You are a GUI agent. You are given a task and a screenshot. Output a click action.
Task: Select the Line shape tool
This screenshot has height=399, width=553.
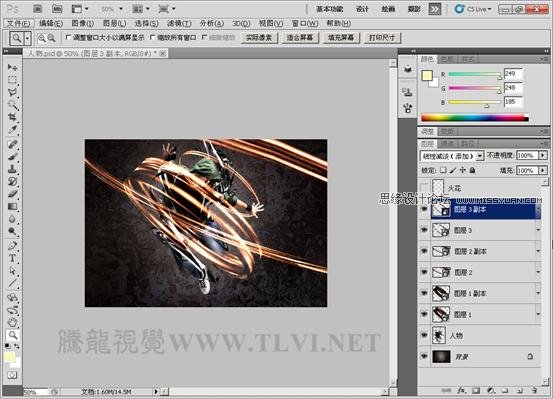click(x=13, y=283)
